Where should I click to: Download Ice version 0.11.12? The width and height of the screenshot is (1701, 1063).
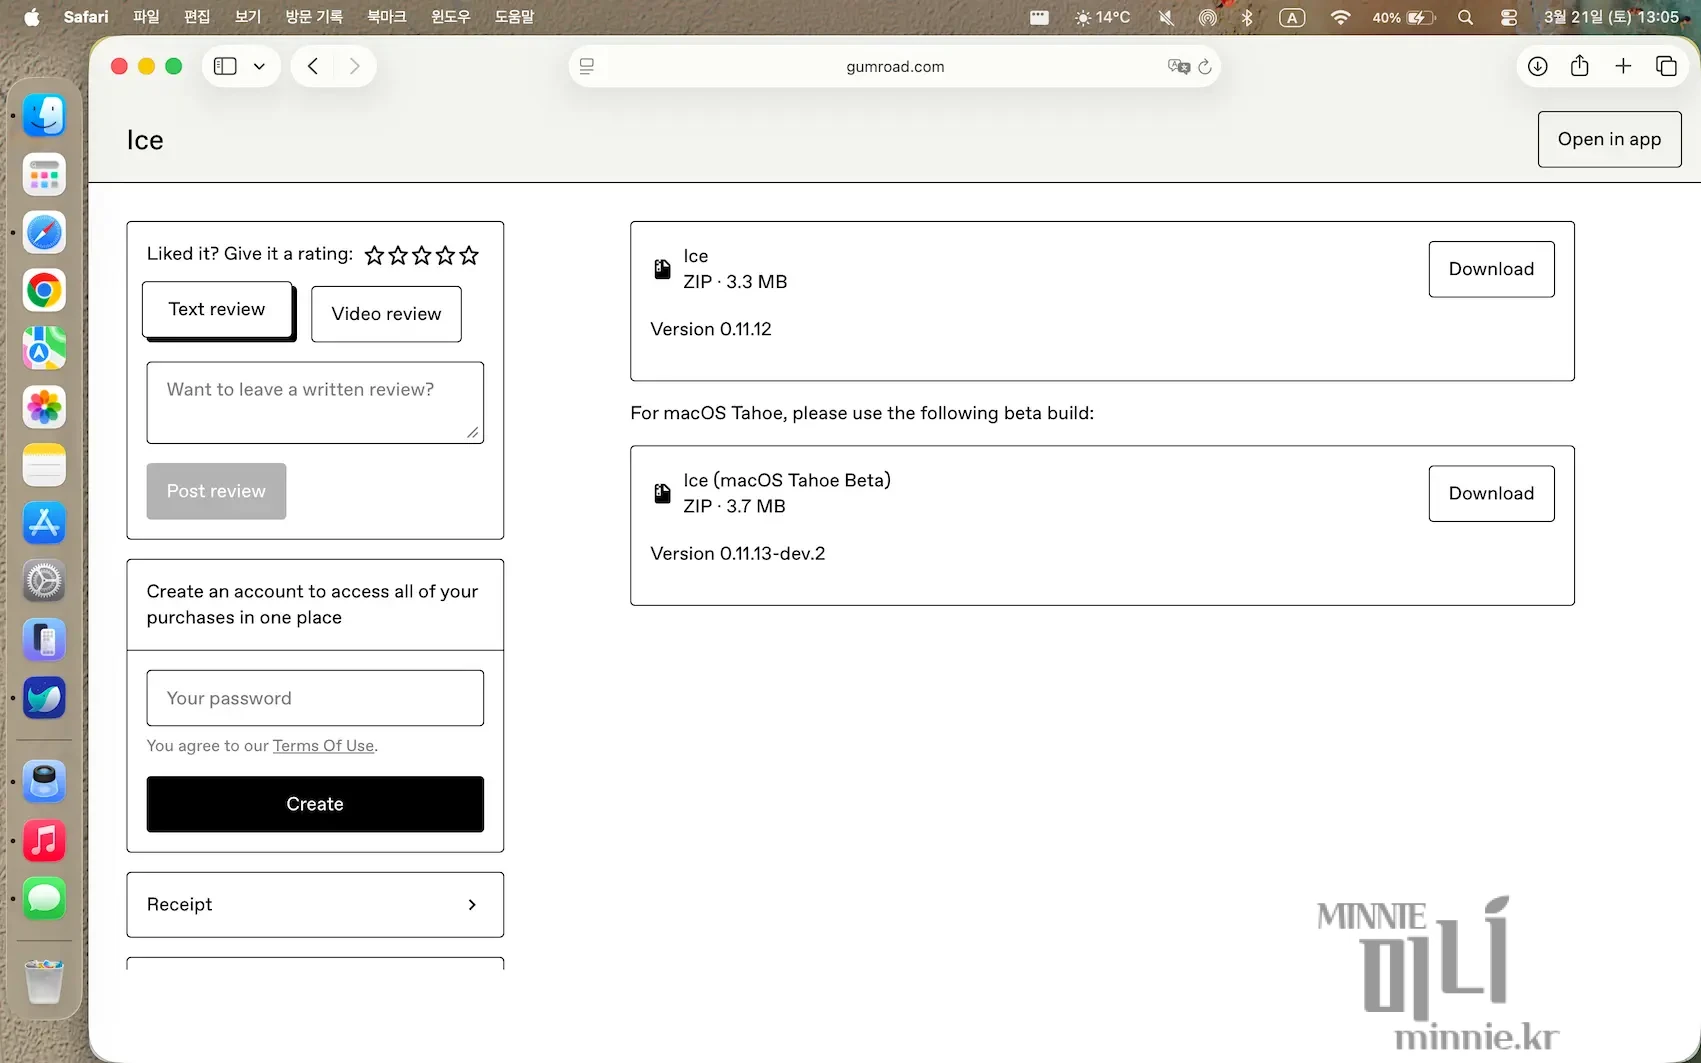click(x=1491, y=269)
